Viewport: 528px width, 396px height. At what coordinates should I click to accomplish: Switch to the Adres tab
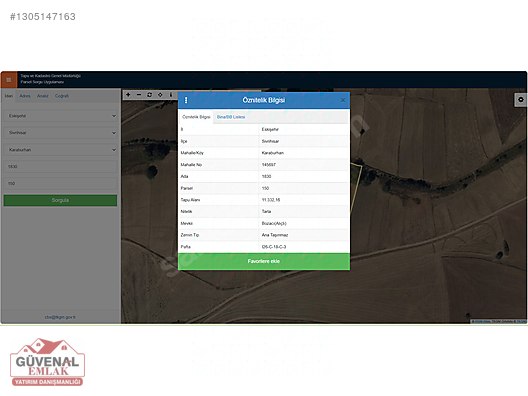[25, 96]
